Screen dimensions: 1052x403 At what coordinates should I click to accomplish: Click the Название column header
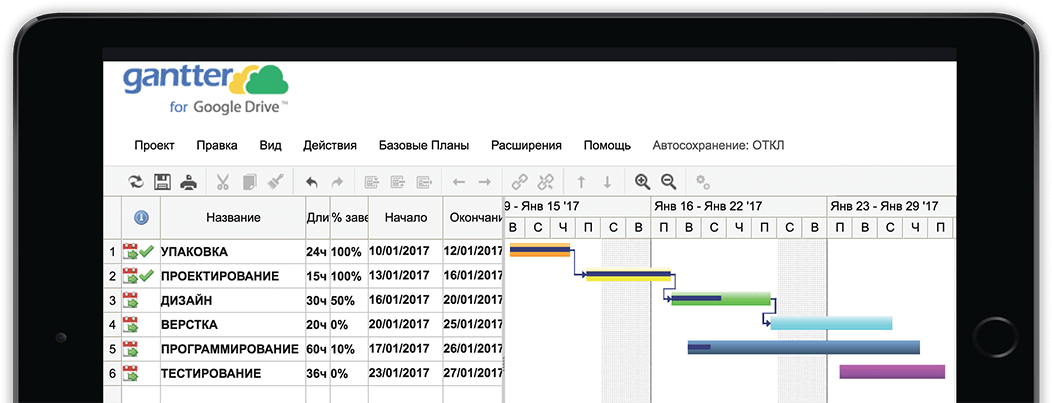pos(233,217)
